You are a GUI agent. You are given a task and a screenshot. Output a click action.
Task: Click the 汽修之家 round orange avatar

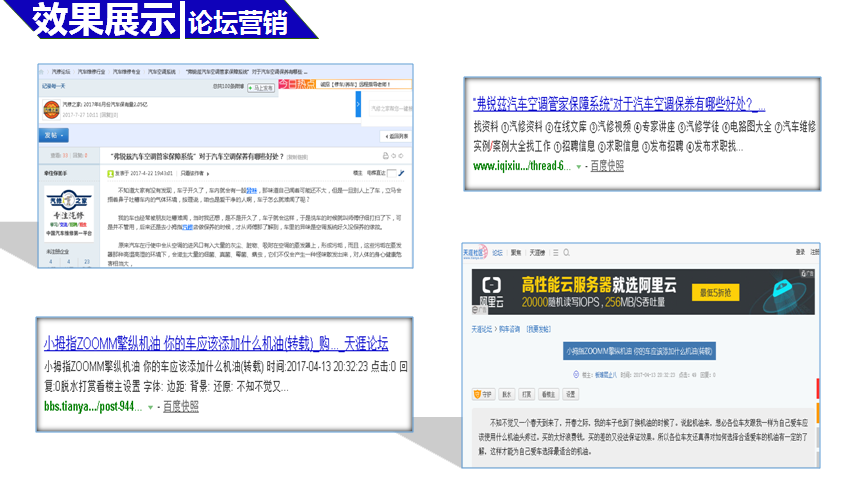coord(52,110)
